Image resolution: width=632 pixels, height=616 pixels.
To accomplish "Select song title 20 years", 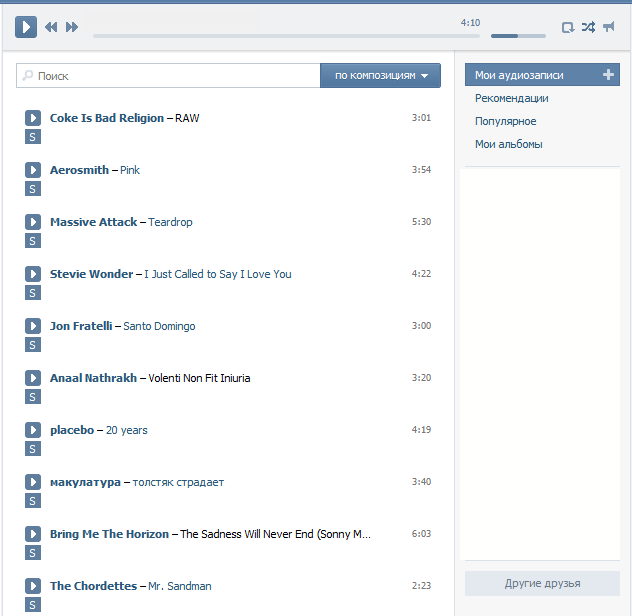I will [x=127, y=431].
